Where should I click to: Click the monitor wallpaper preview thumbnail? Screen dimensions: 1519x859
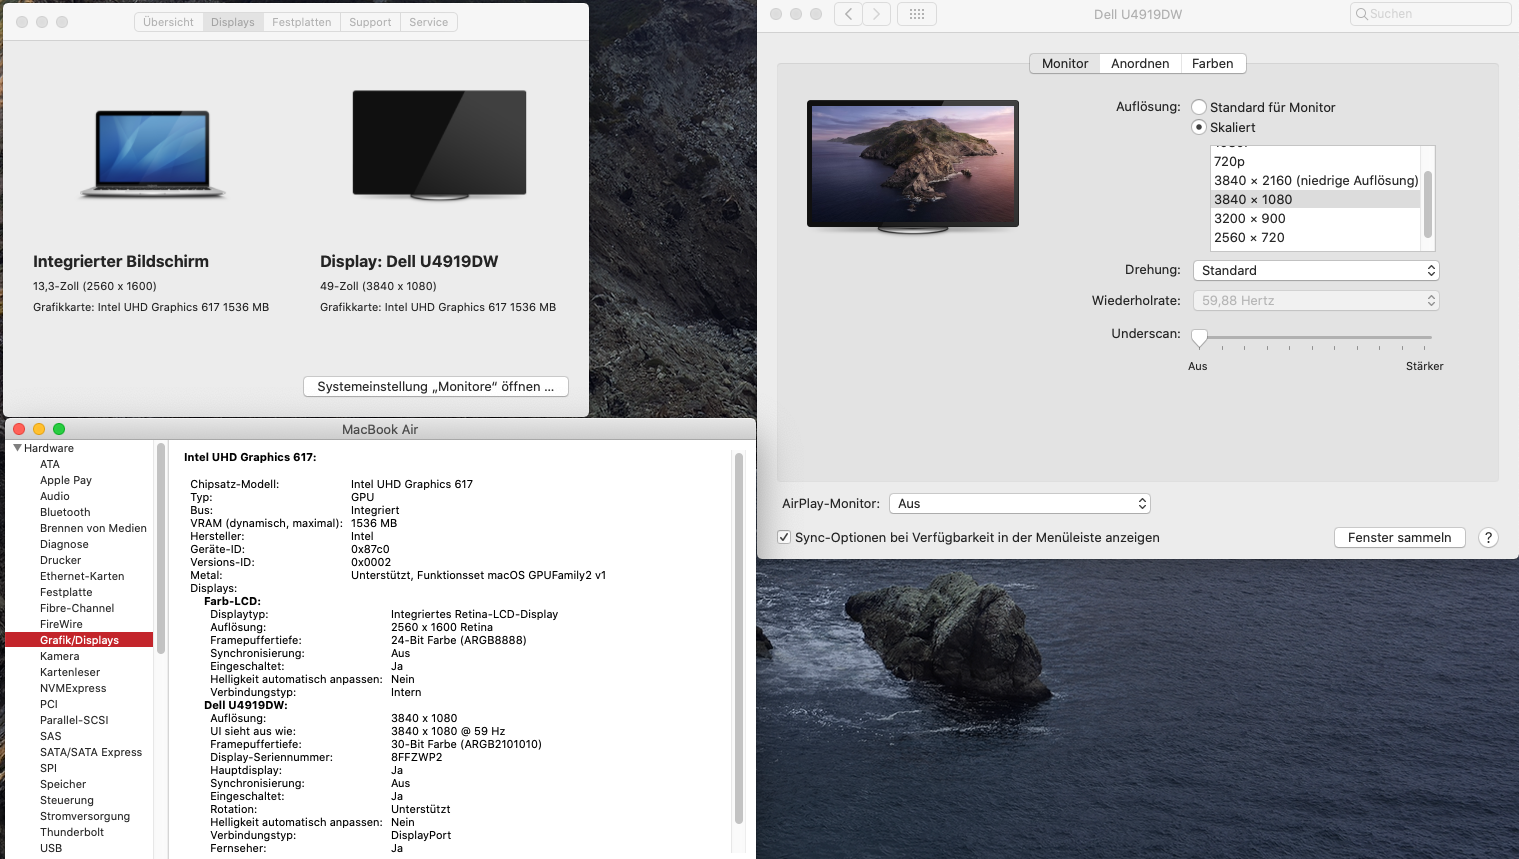(913, 166)
